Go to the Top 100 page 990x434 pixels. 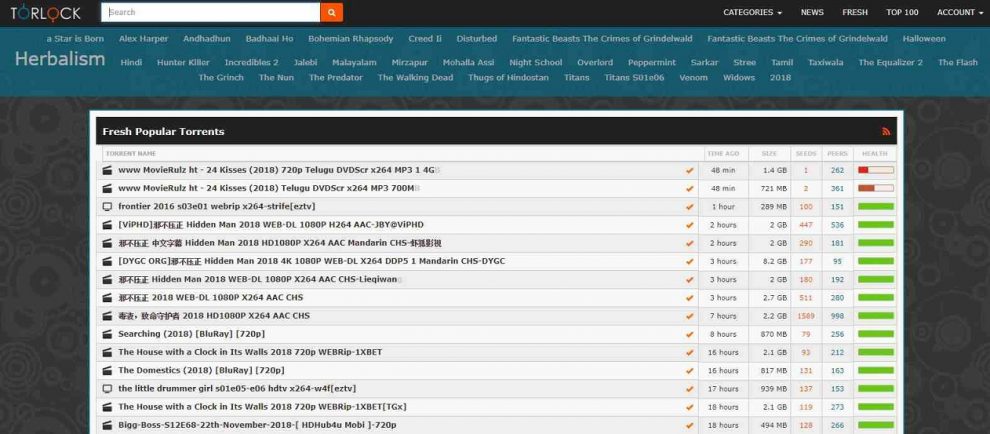902,12
